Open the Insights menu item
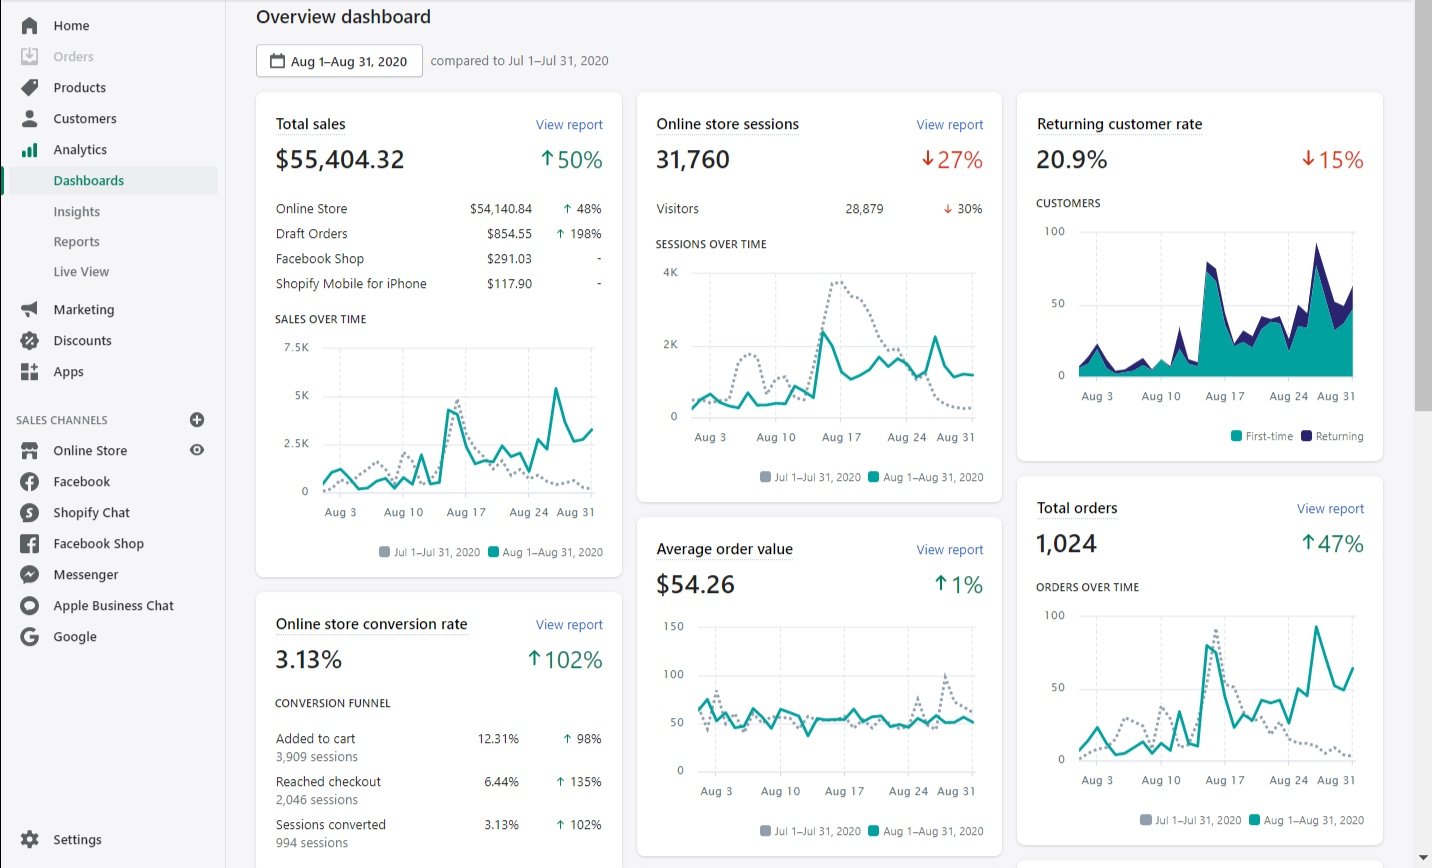 (77, 211)
